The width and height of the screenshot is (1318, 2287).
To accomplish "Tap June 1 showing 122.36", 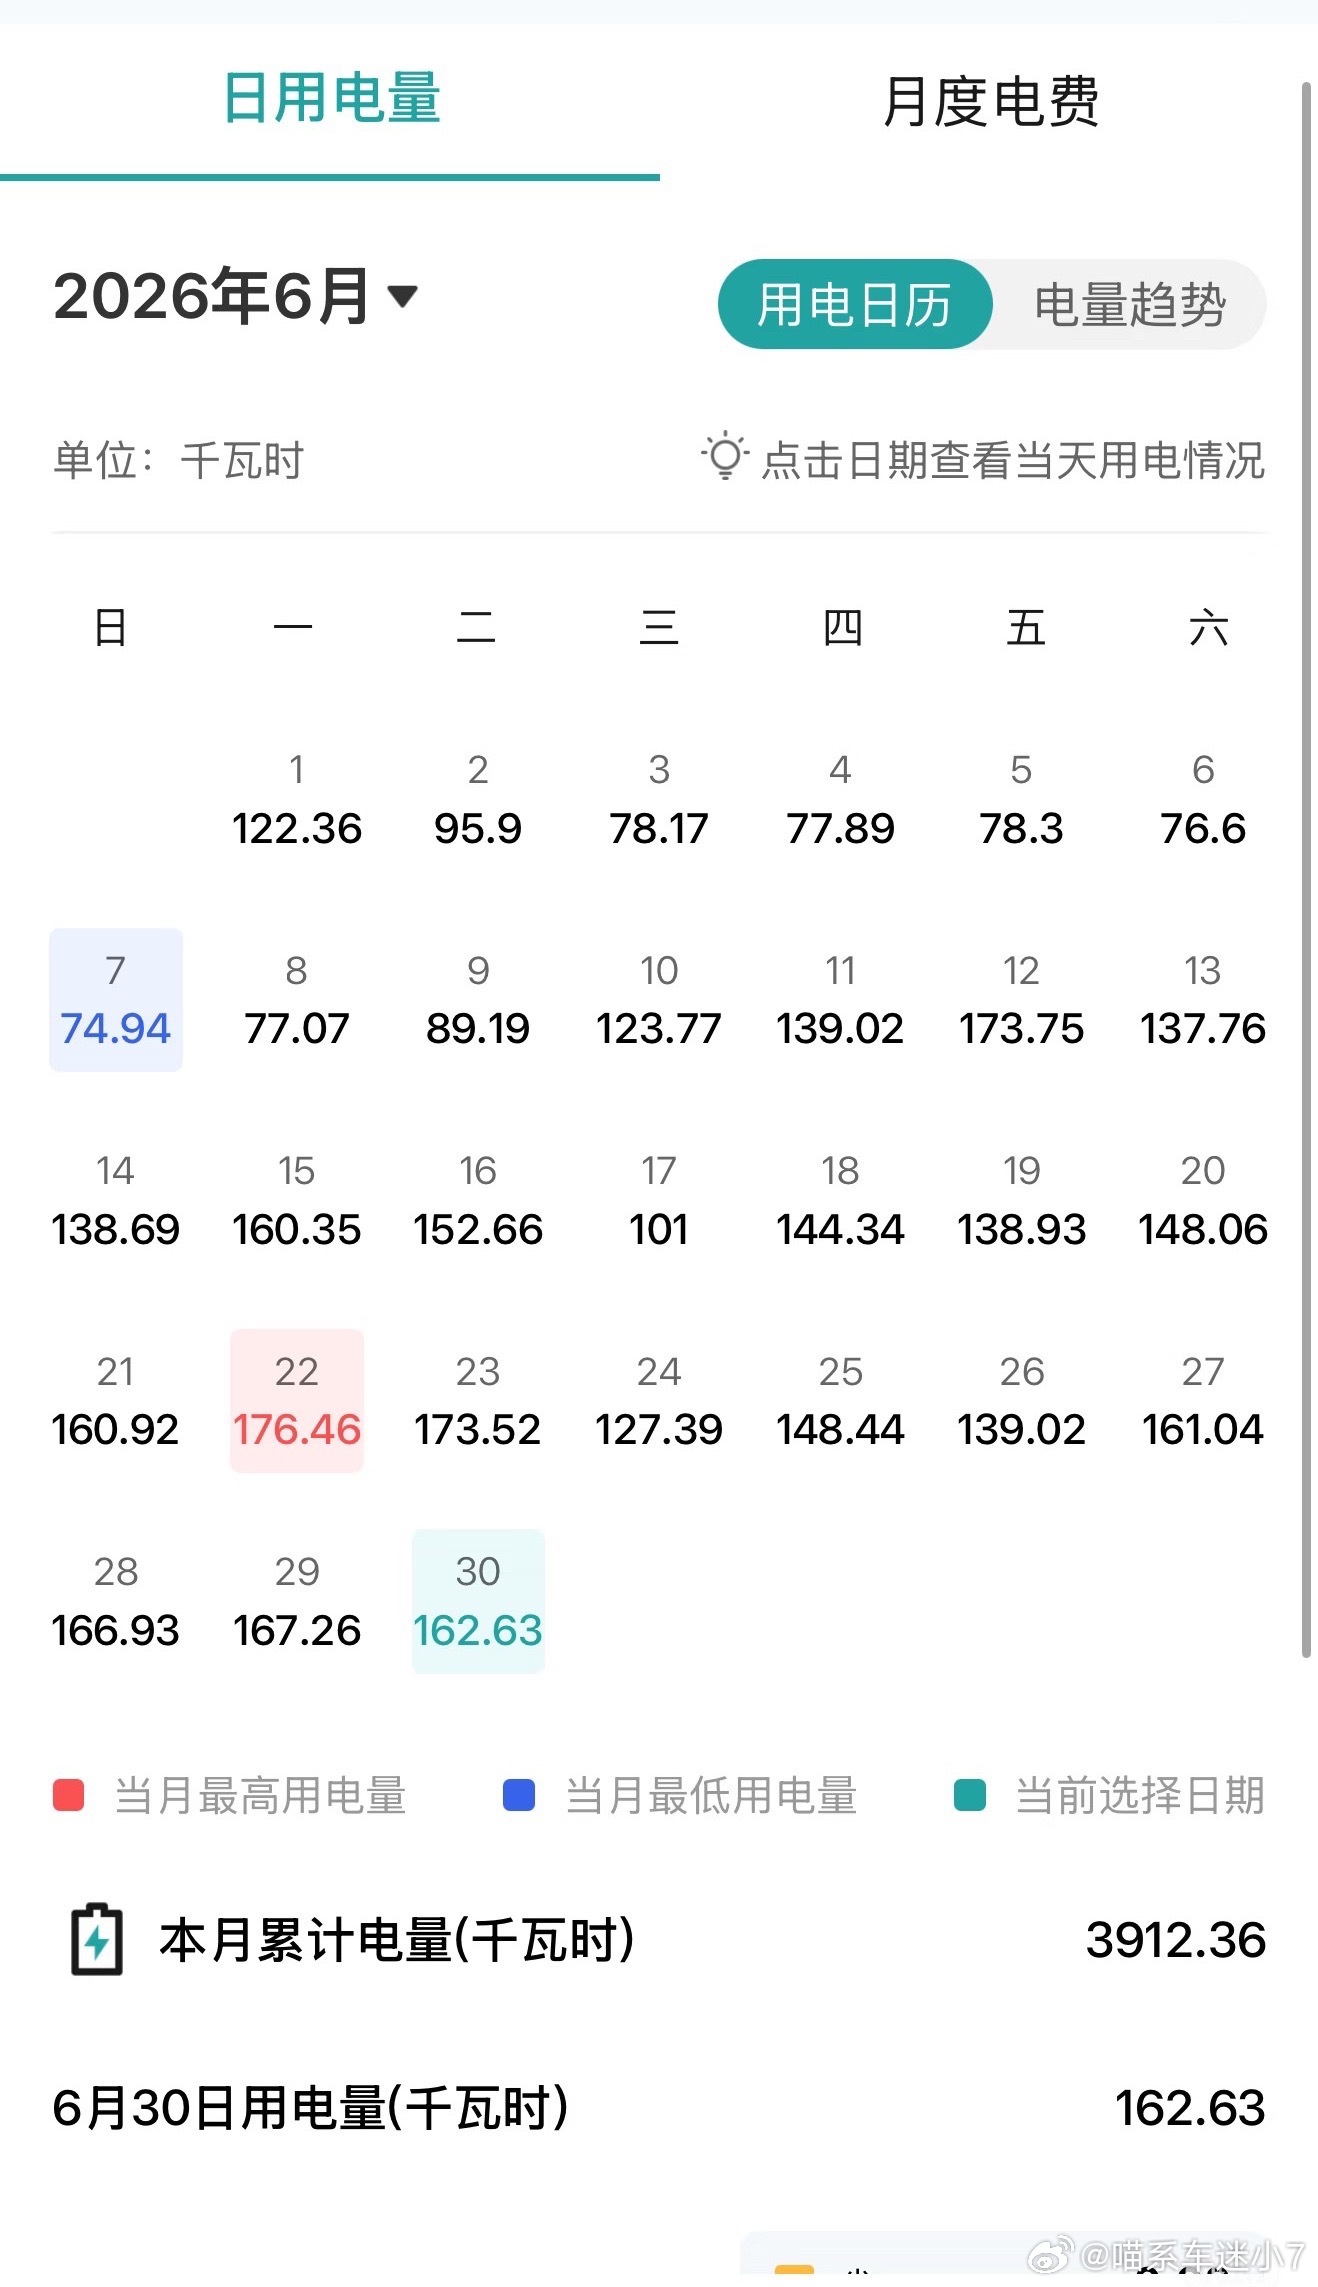I will [297, 800].
